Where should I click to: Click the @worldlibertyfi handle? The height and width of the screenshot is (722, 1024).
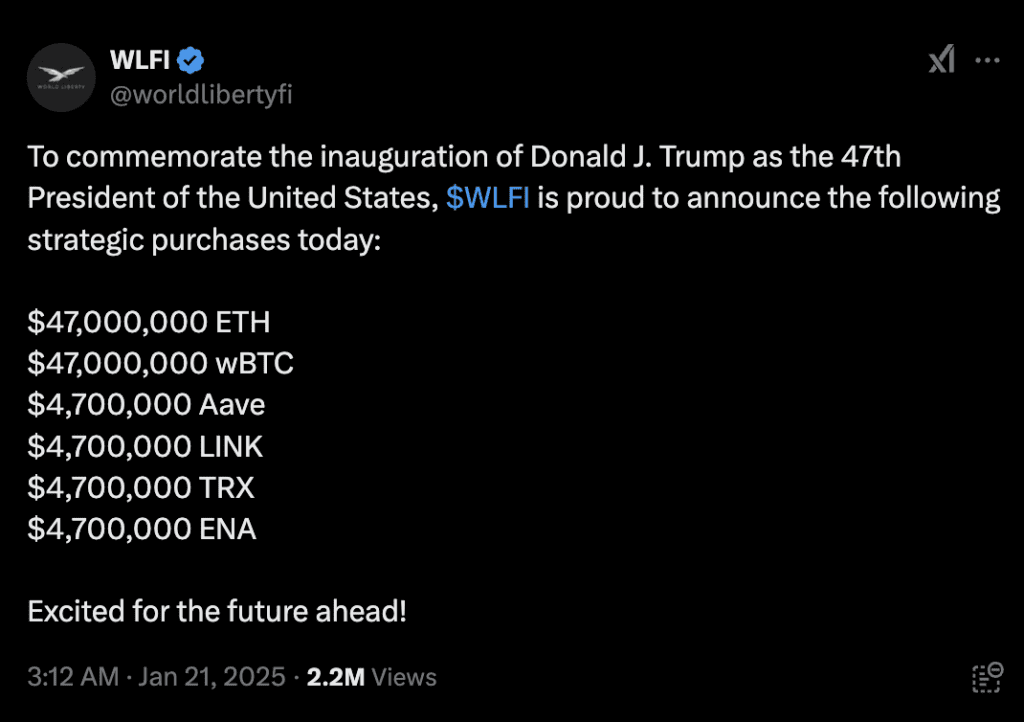[200, 94]
